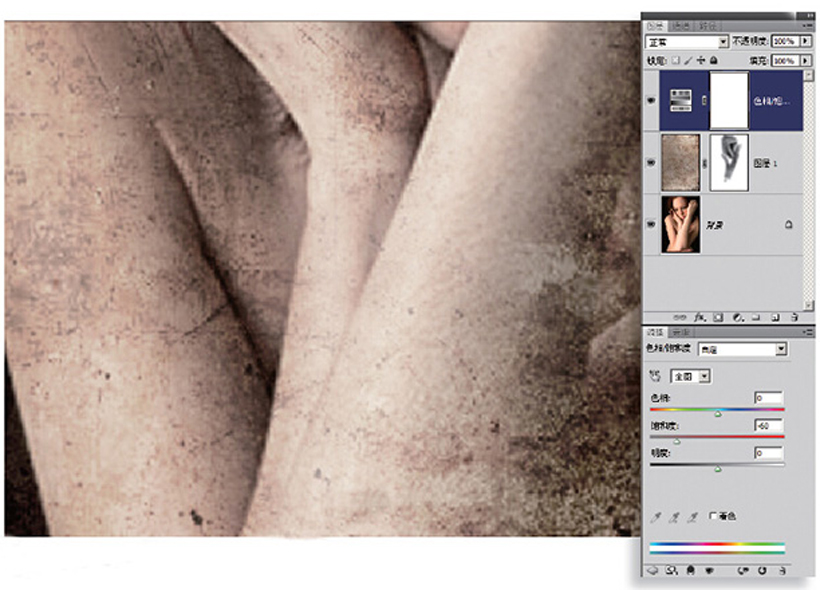Select the add-to-sample eyedropper
The height and width of the screenshot is (590, 820).
click(674, 517)
